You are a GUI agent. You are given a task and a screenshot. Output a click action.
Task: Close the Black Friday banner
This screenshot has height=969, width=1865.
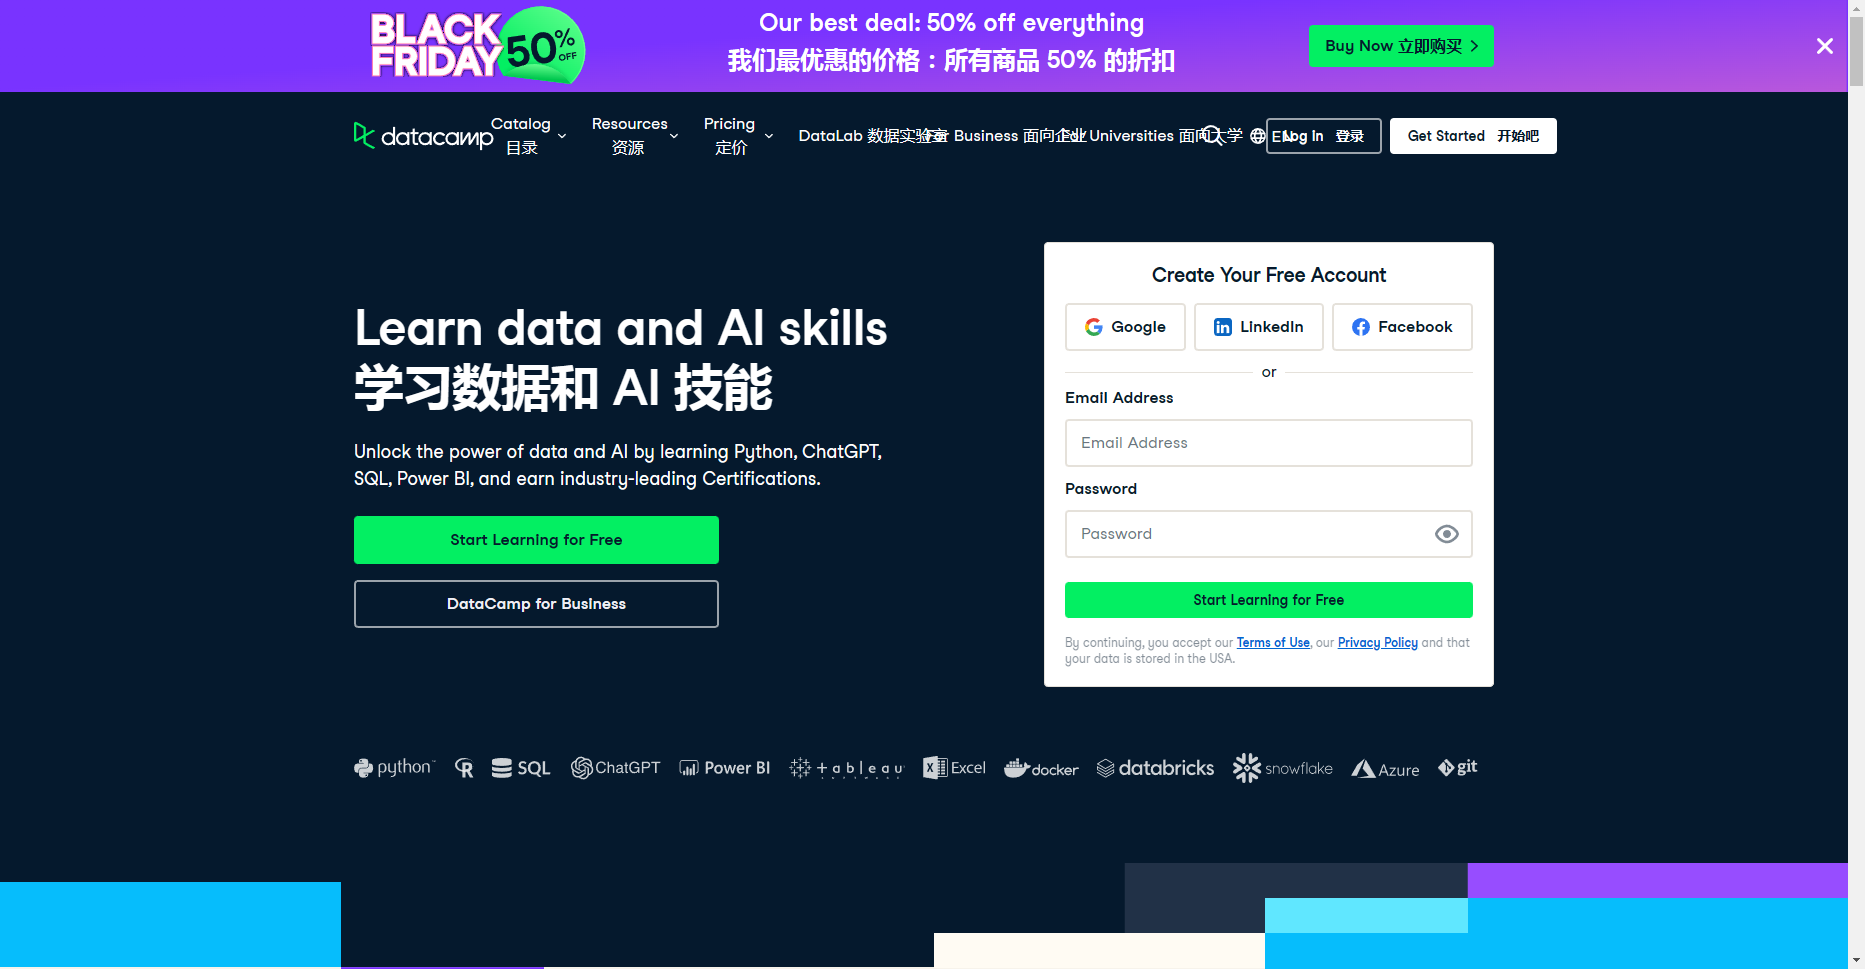point(1824,46)
